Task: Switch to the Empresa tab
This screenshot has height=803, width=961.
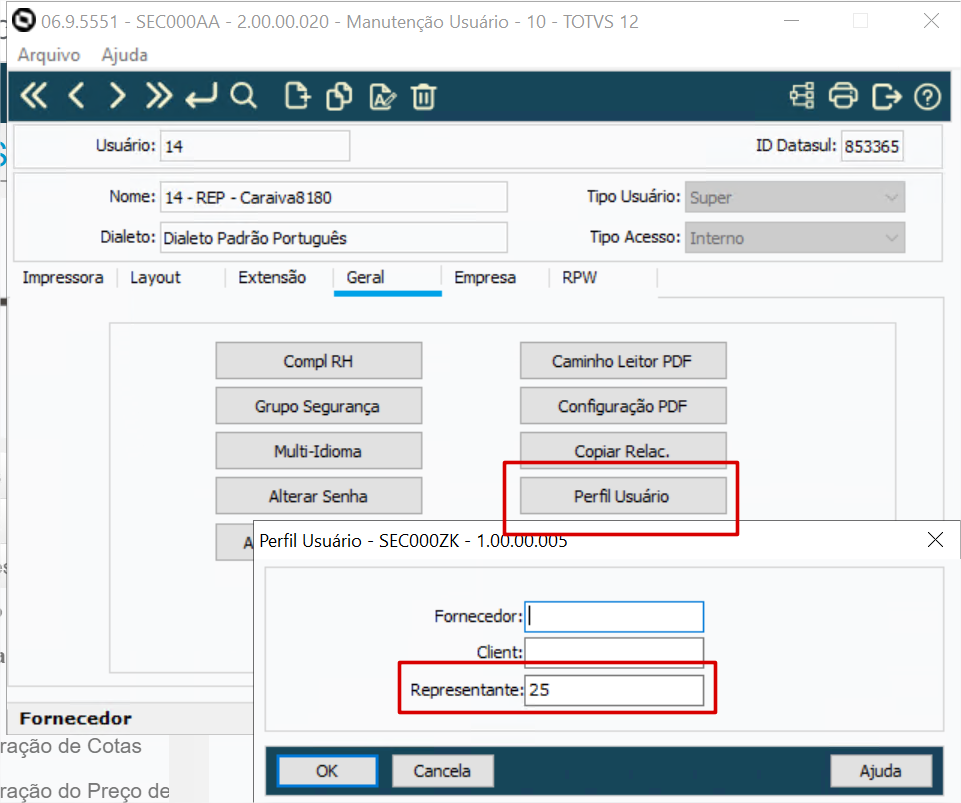Action: 485,278
